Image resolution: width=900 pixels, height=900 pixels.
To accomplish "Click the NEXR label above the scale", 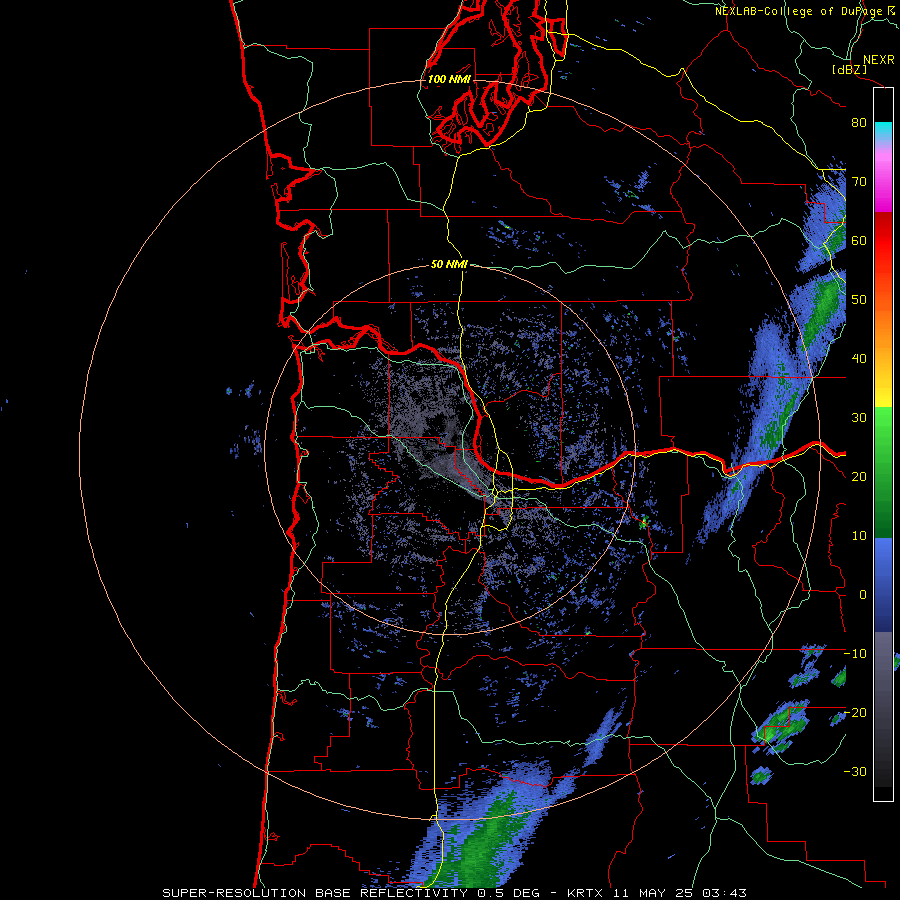I will [878, 60].
